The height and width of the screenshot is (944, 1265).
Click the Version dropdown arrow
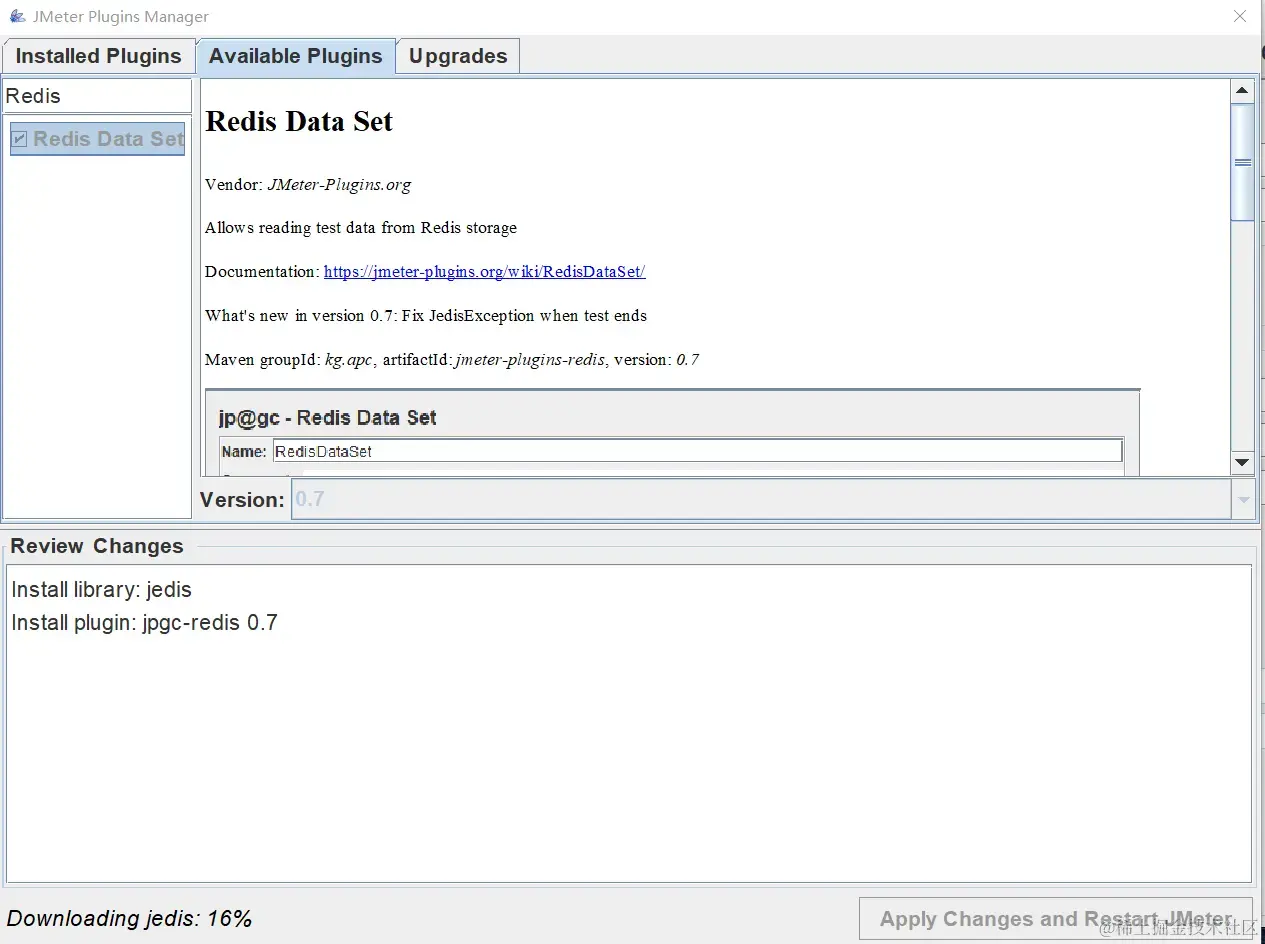(1244, 499)
